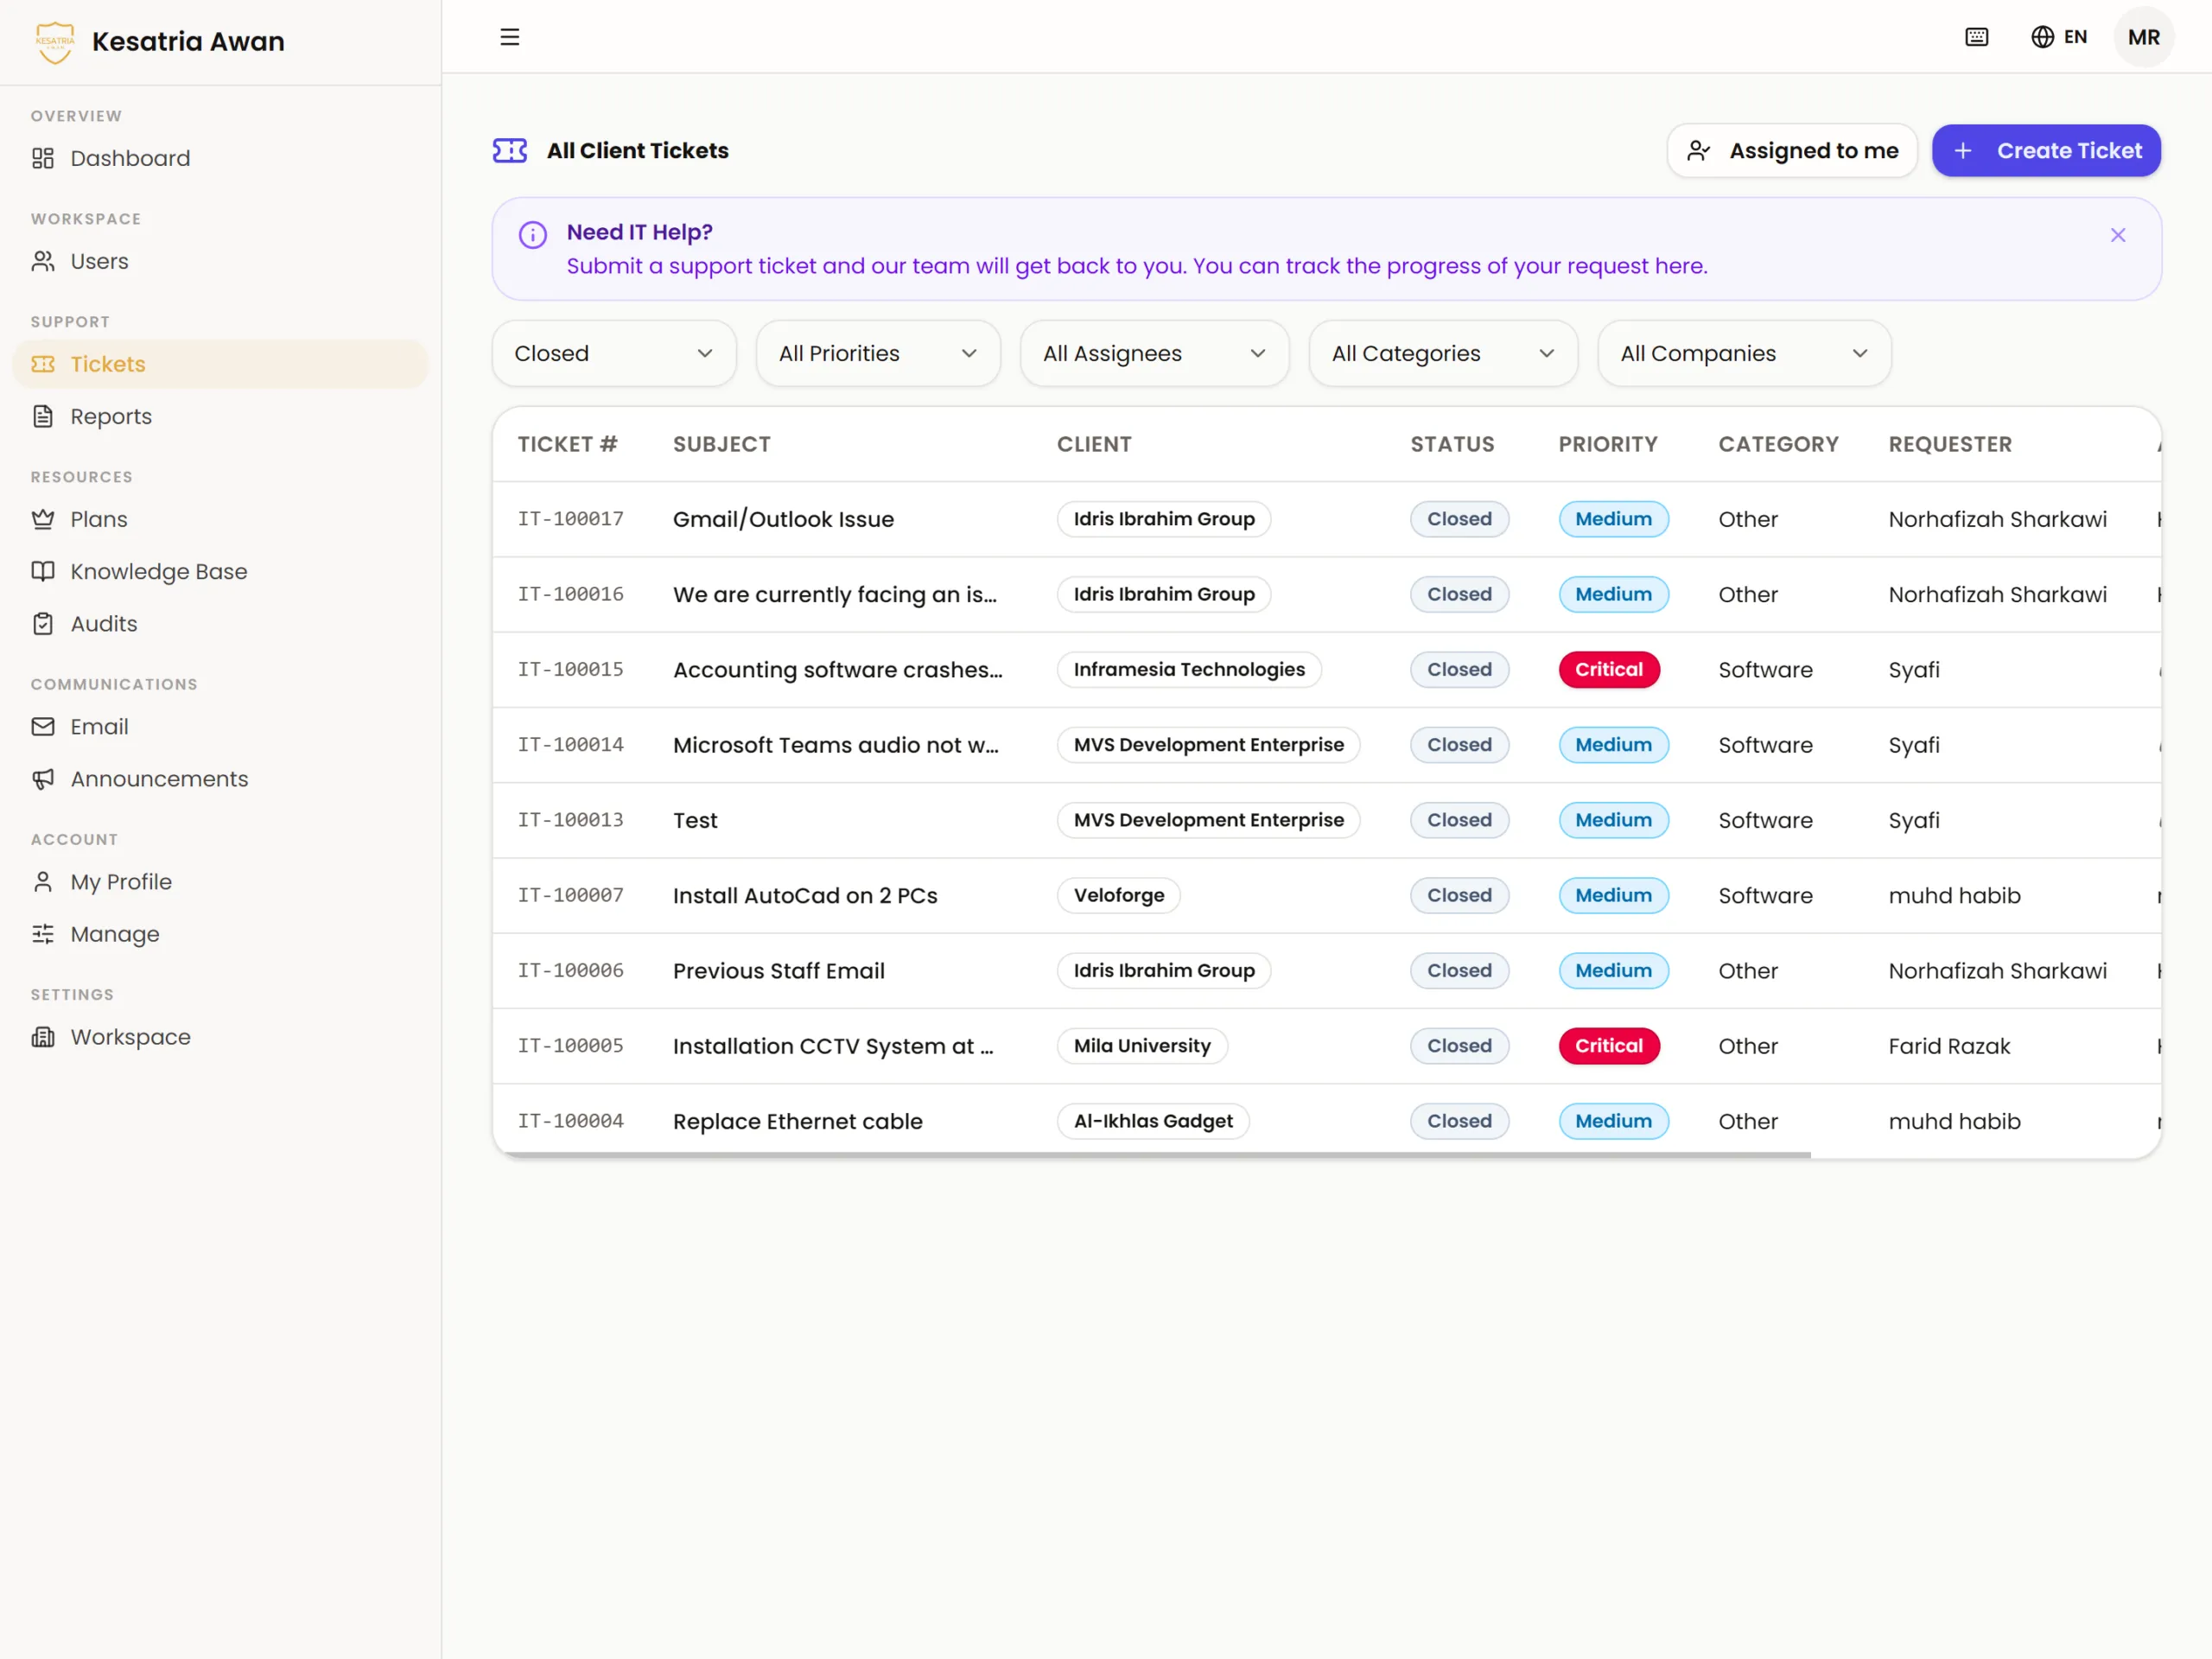Click the globe language icon

pos(2042,37)
